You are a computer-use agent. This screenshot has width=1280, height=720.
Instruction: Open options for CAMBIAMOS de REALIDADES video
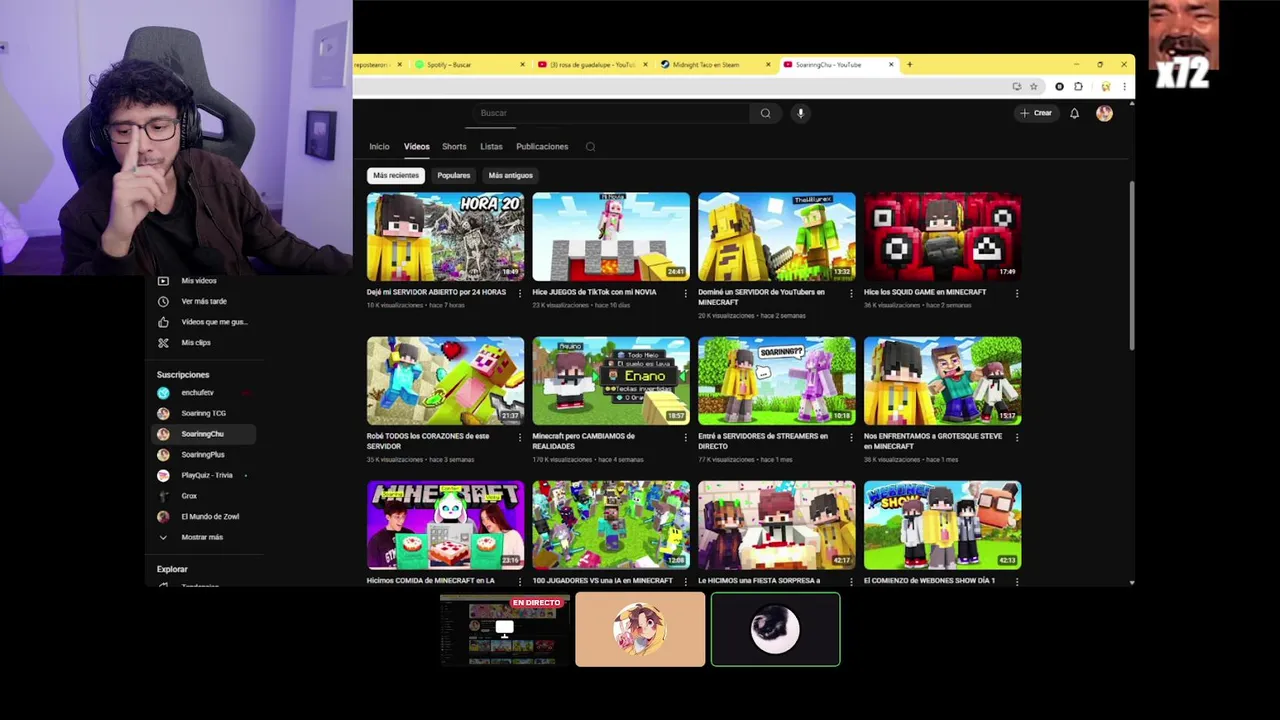[685, 437]
